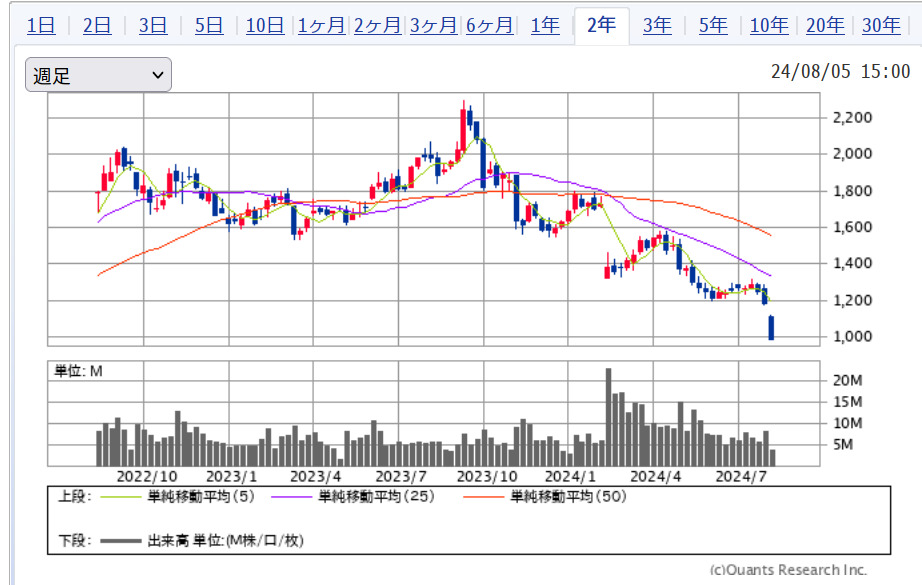922x585 pixels.
Task: Expand the 週足 candle interval dropdown
Action: (98, 75)
